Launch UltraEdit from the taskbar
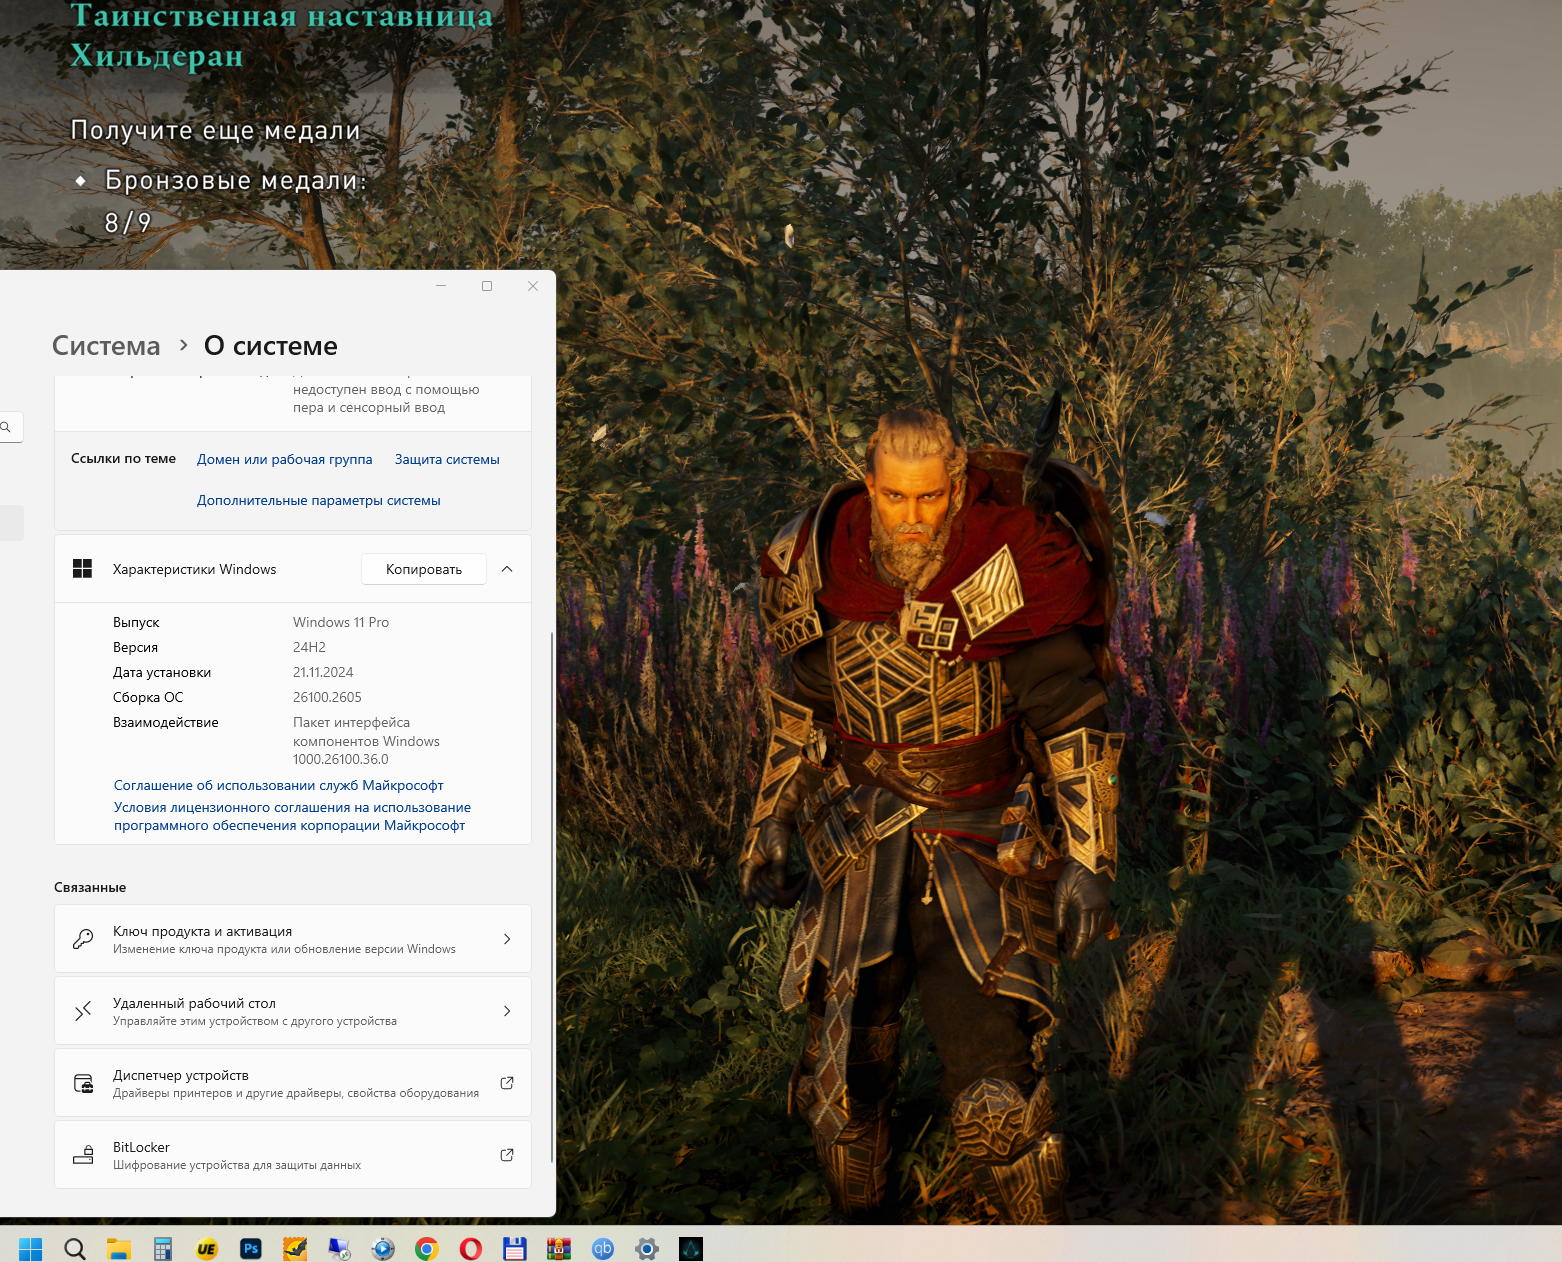1562x1262 pixels. click(207, 1249)
